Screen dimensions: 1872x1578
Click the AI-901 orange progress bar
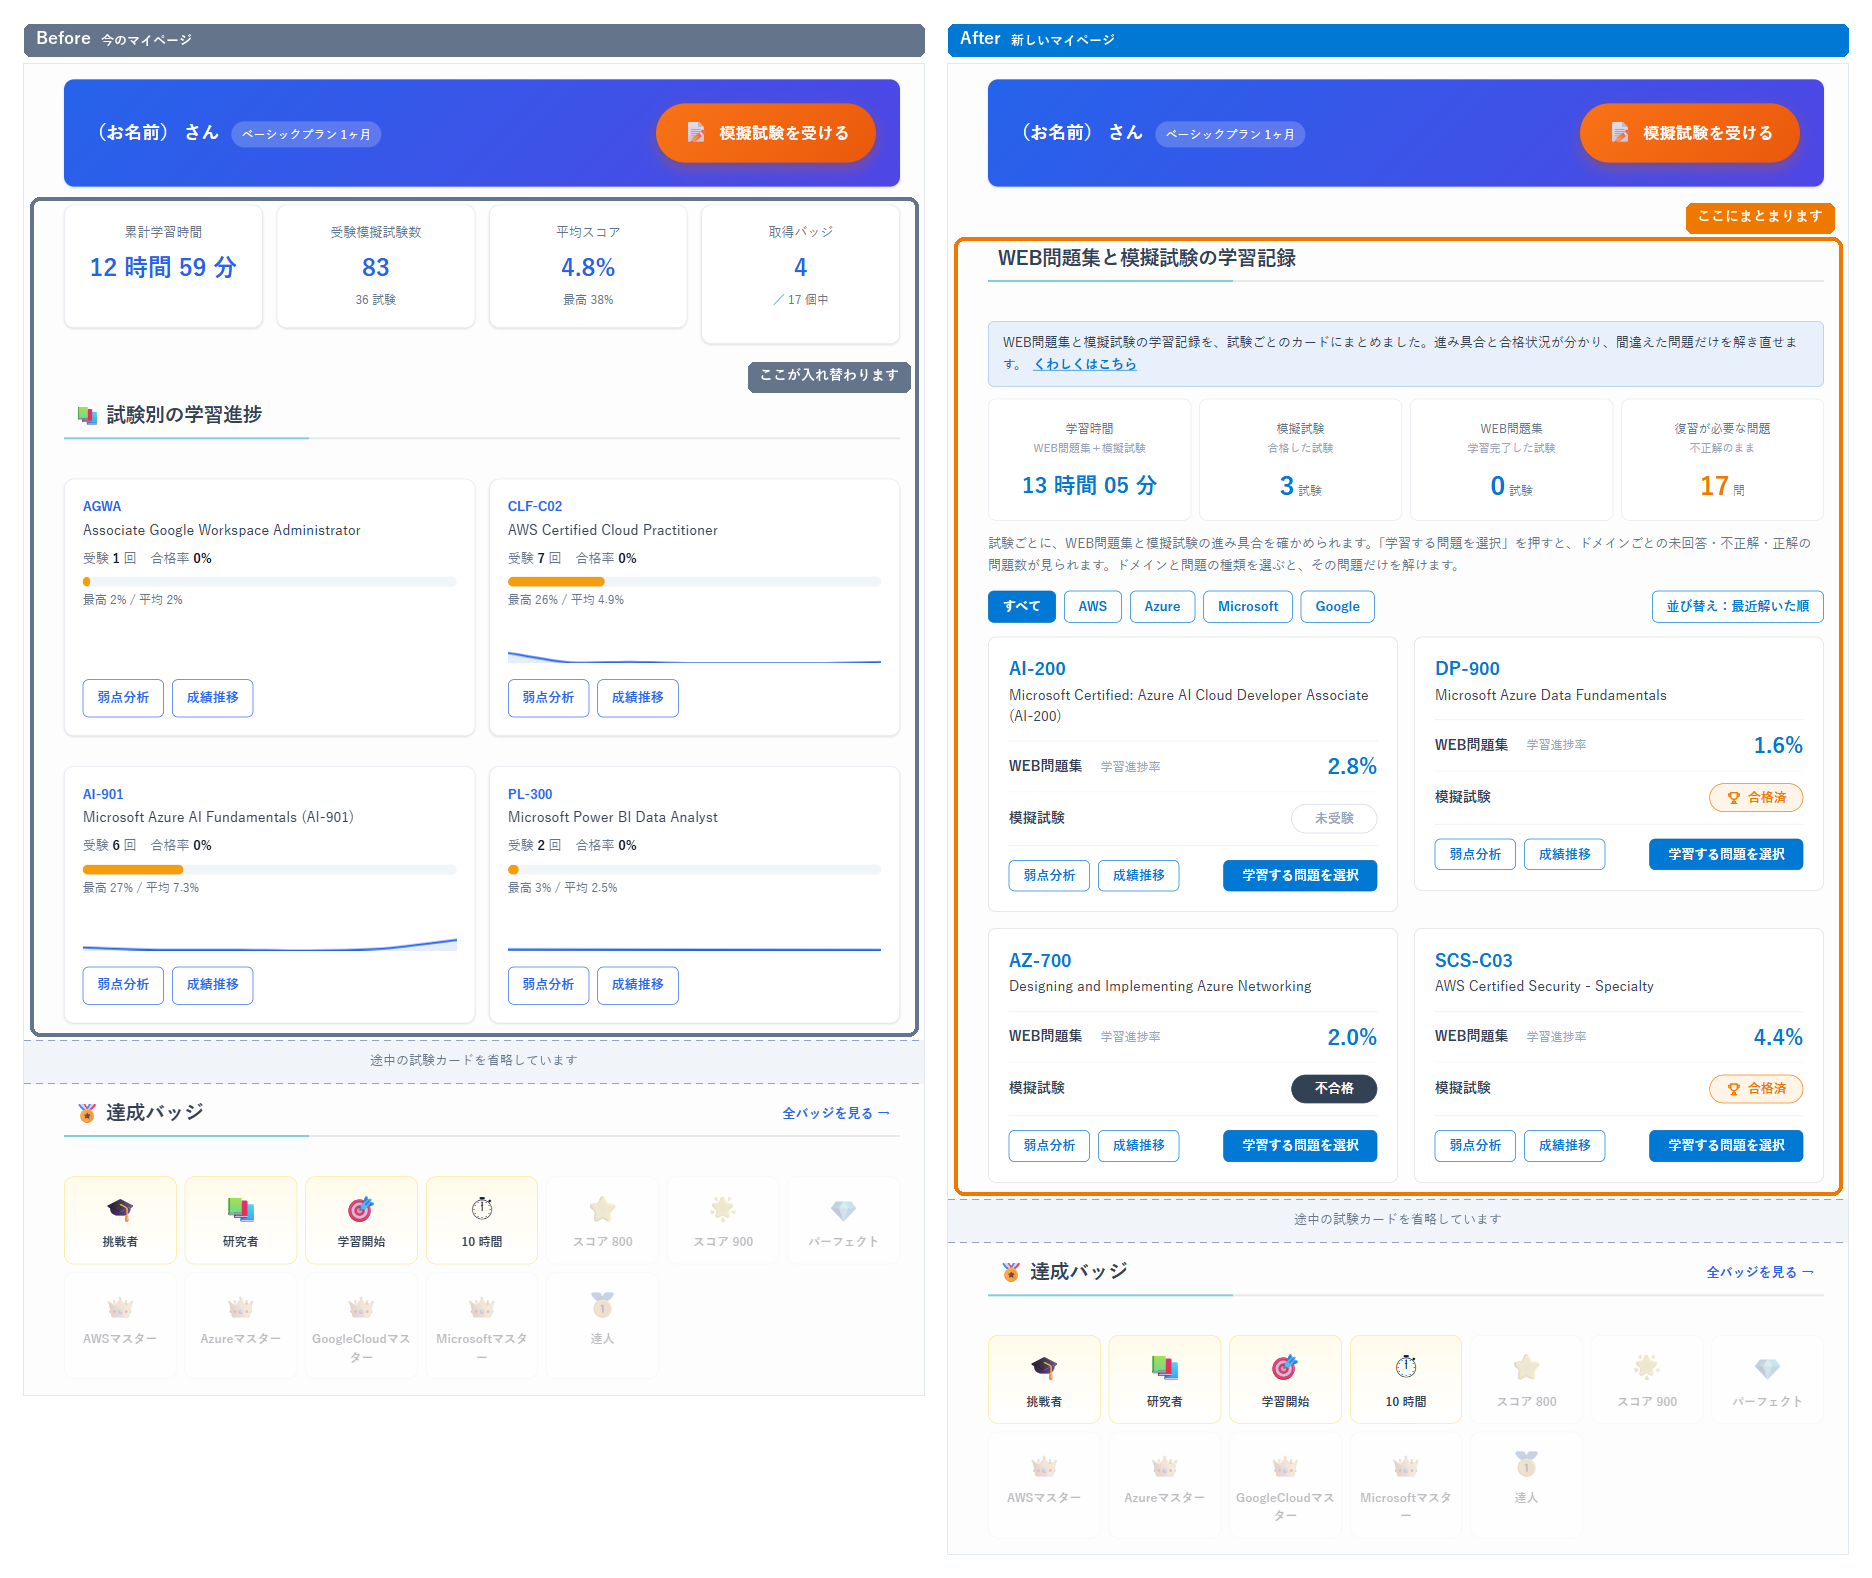pyautogui.click(x=133, y=870)
